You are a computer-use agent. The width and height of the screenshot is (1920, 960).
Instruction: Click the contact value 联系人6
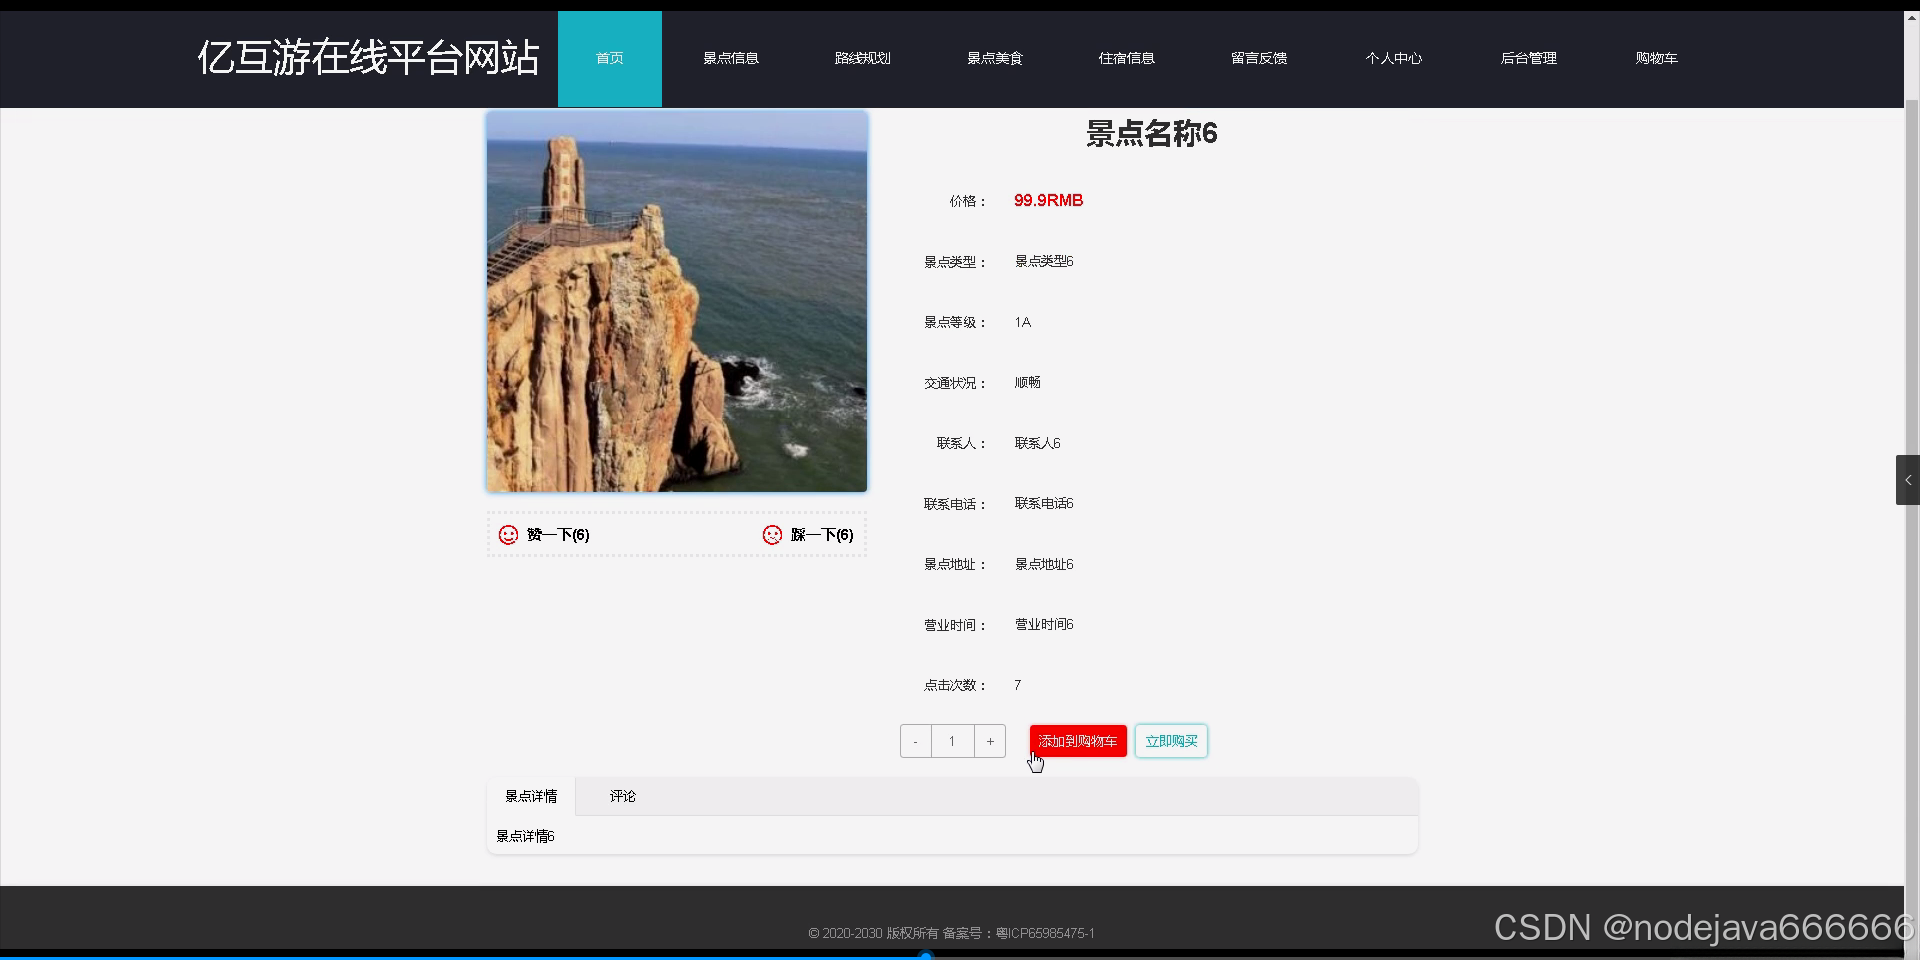(1037, 443)
